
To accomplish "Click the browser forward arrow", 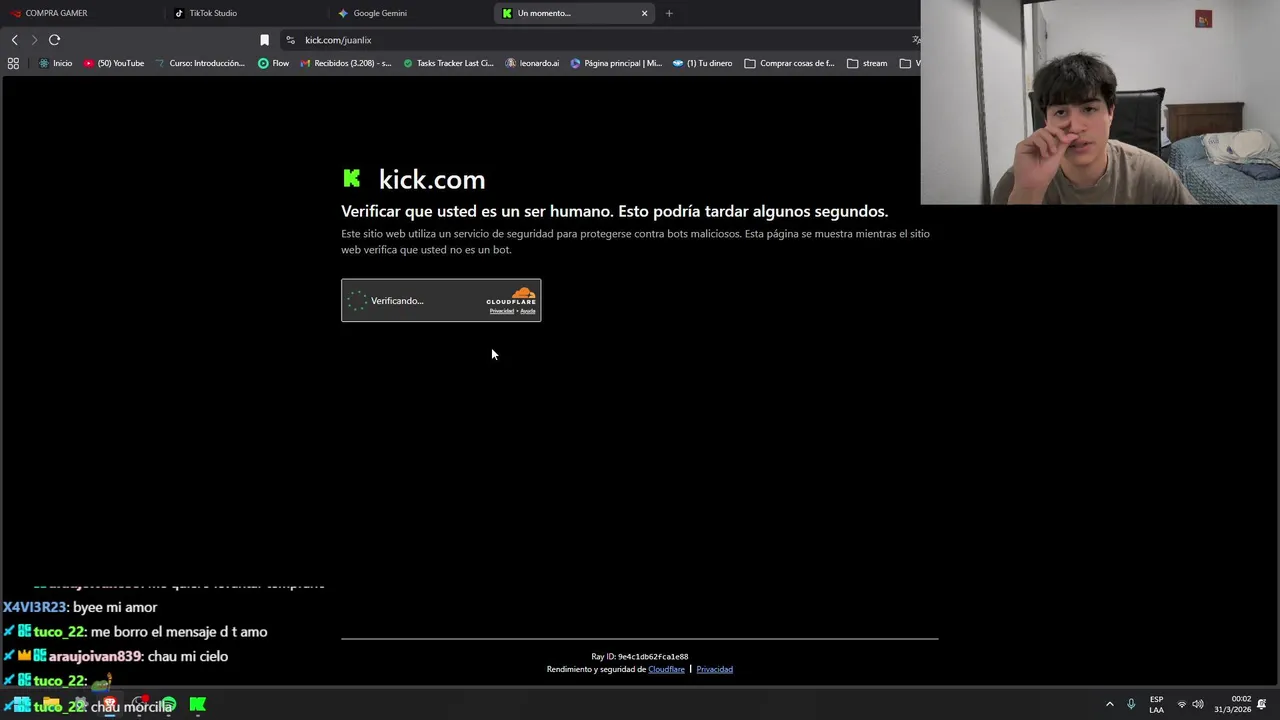I will tap(34, 40).
